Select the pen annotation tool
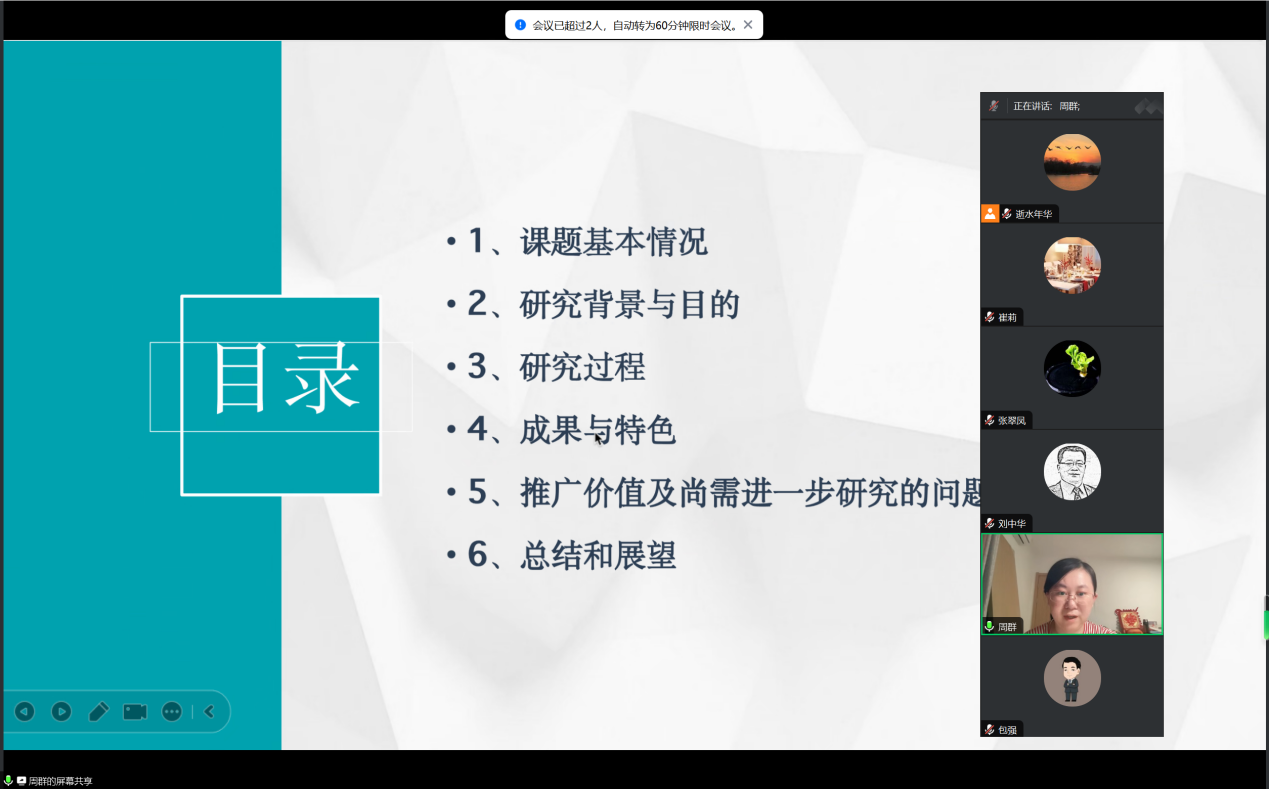The image size is (1269, 789). coord(98,711)
